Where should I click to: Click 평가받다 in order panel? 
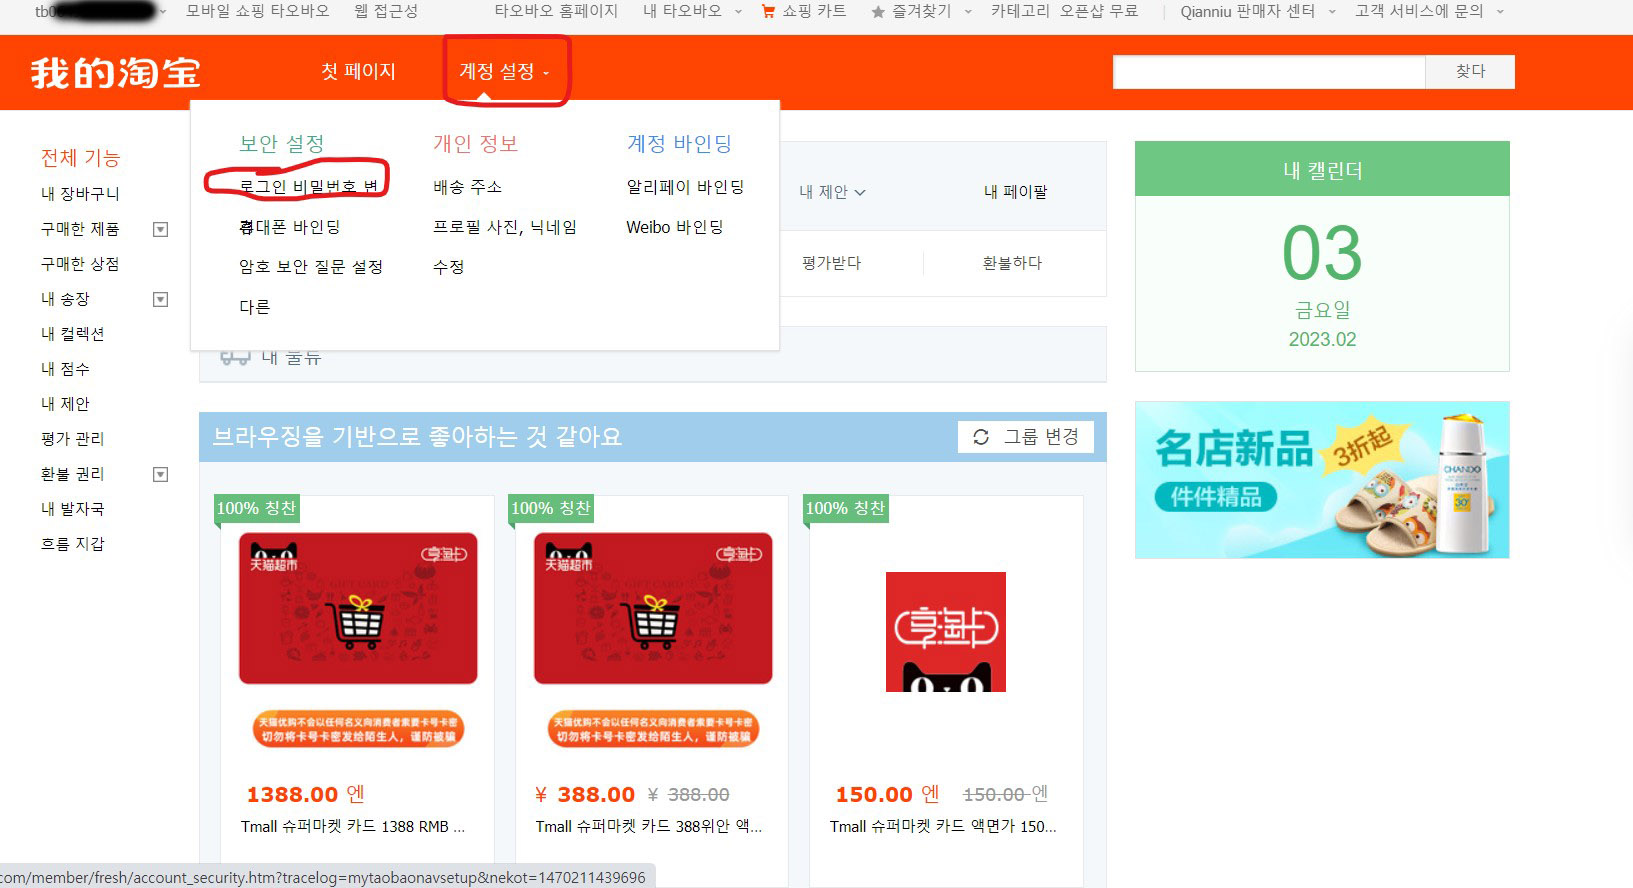[x=831, y=263]
